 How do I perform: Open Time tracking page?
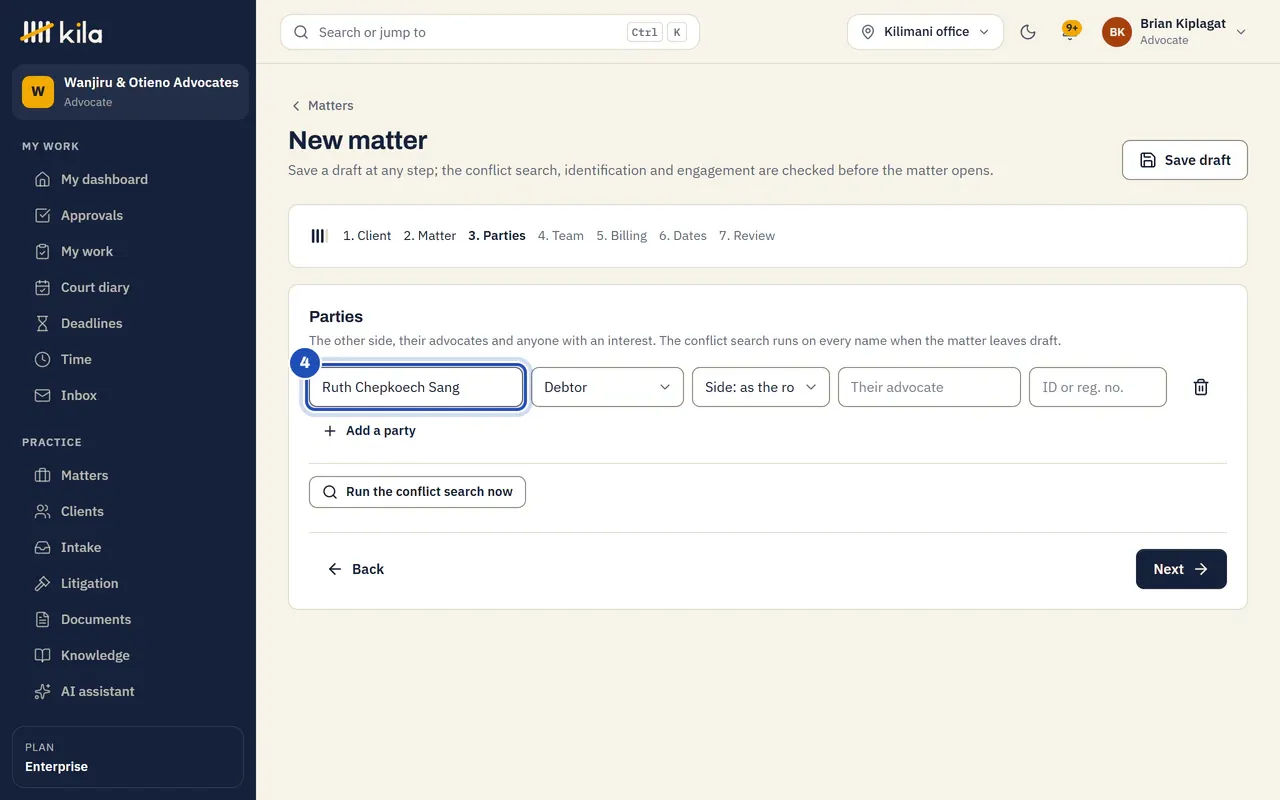(128, 359)
